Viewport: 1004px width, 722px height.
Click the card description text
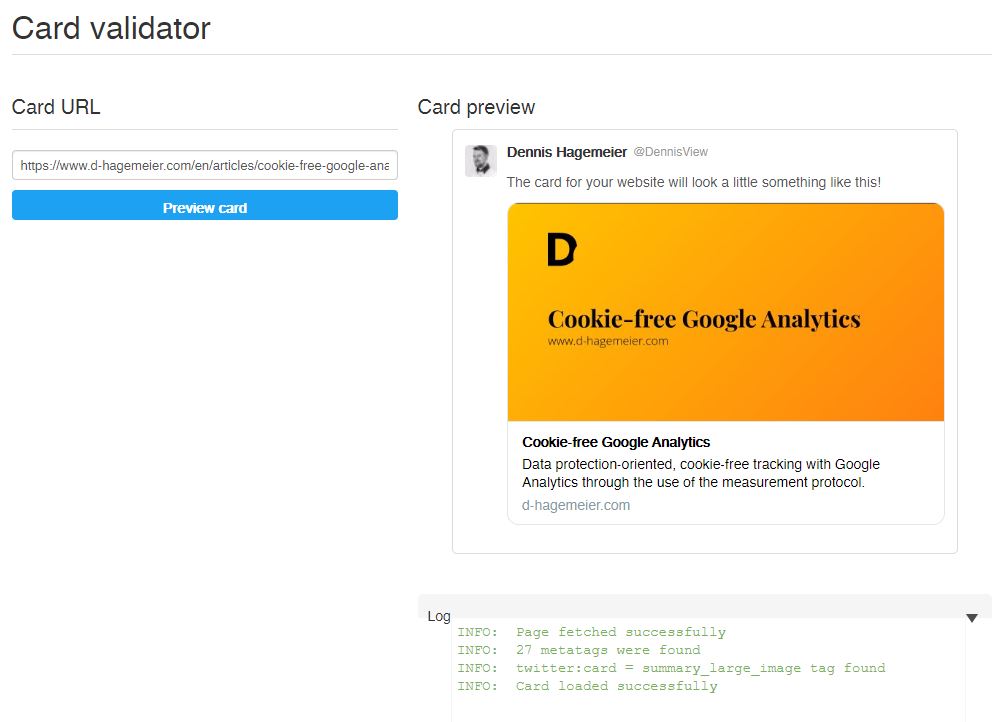[700, 472]
